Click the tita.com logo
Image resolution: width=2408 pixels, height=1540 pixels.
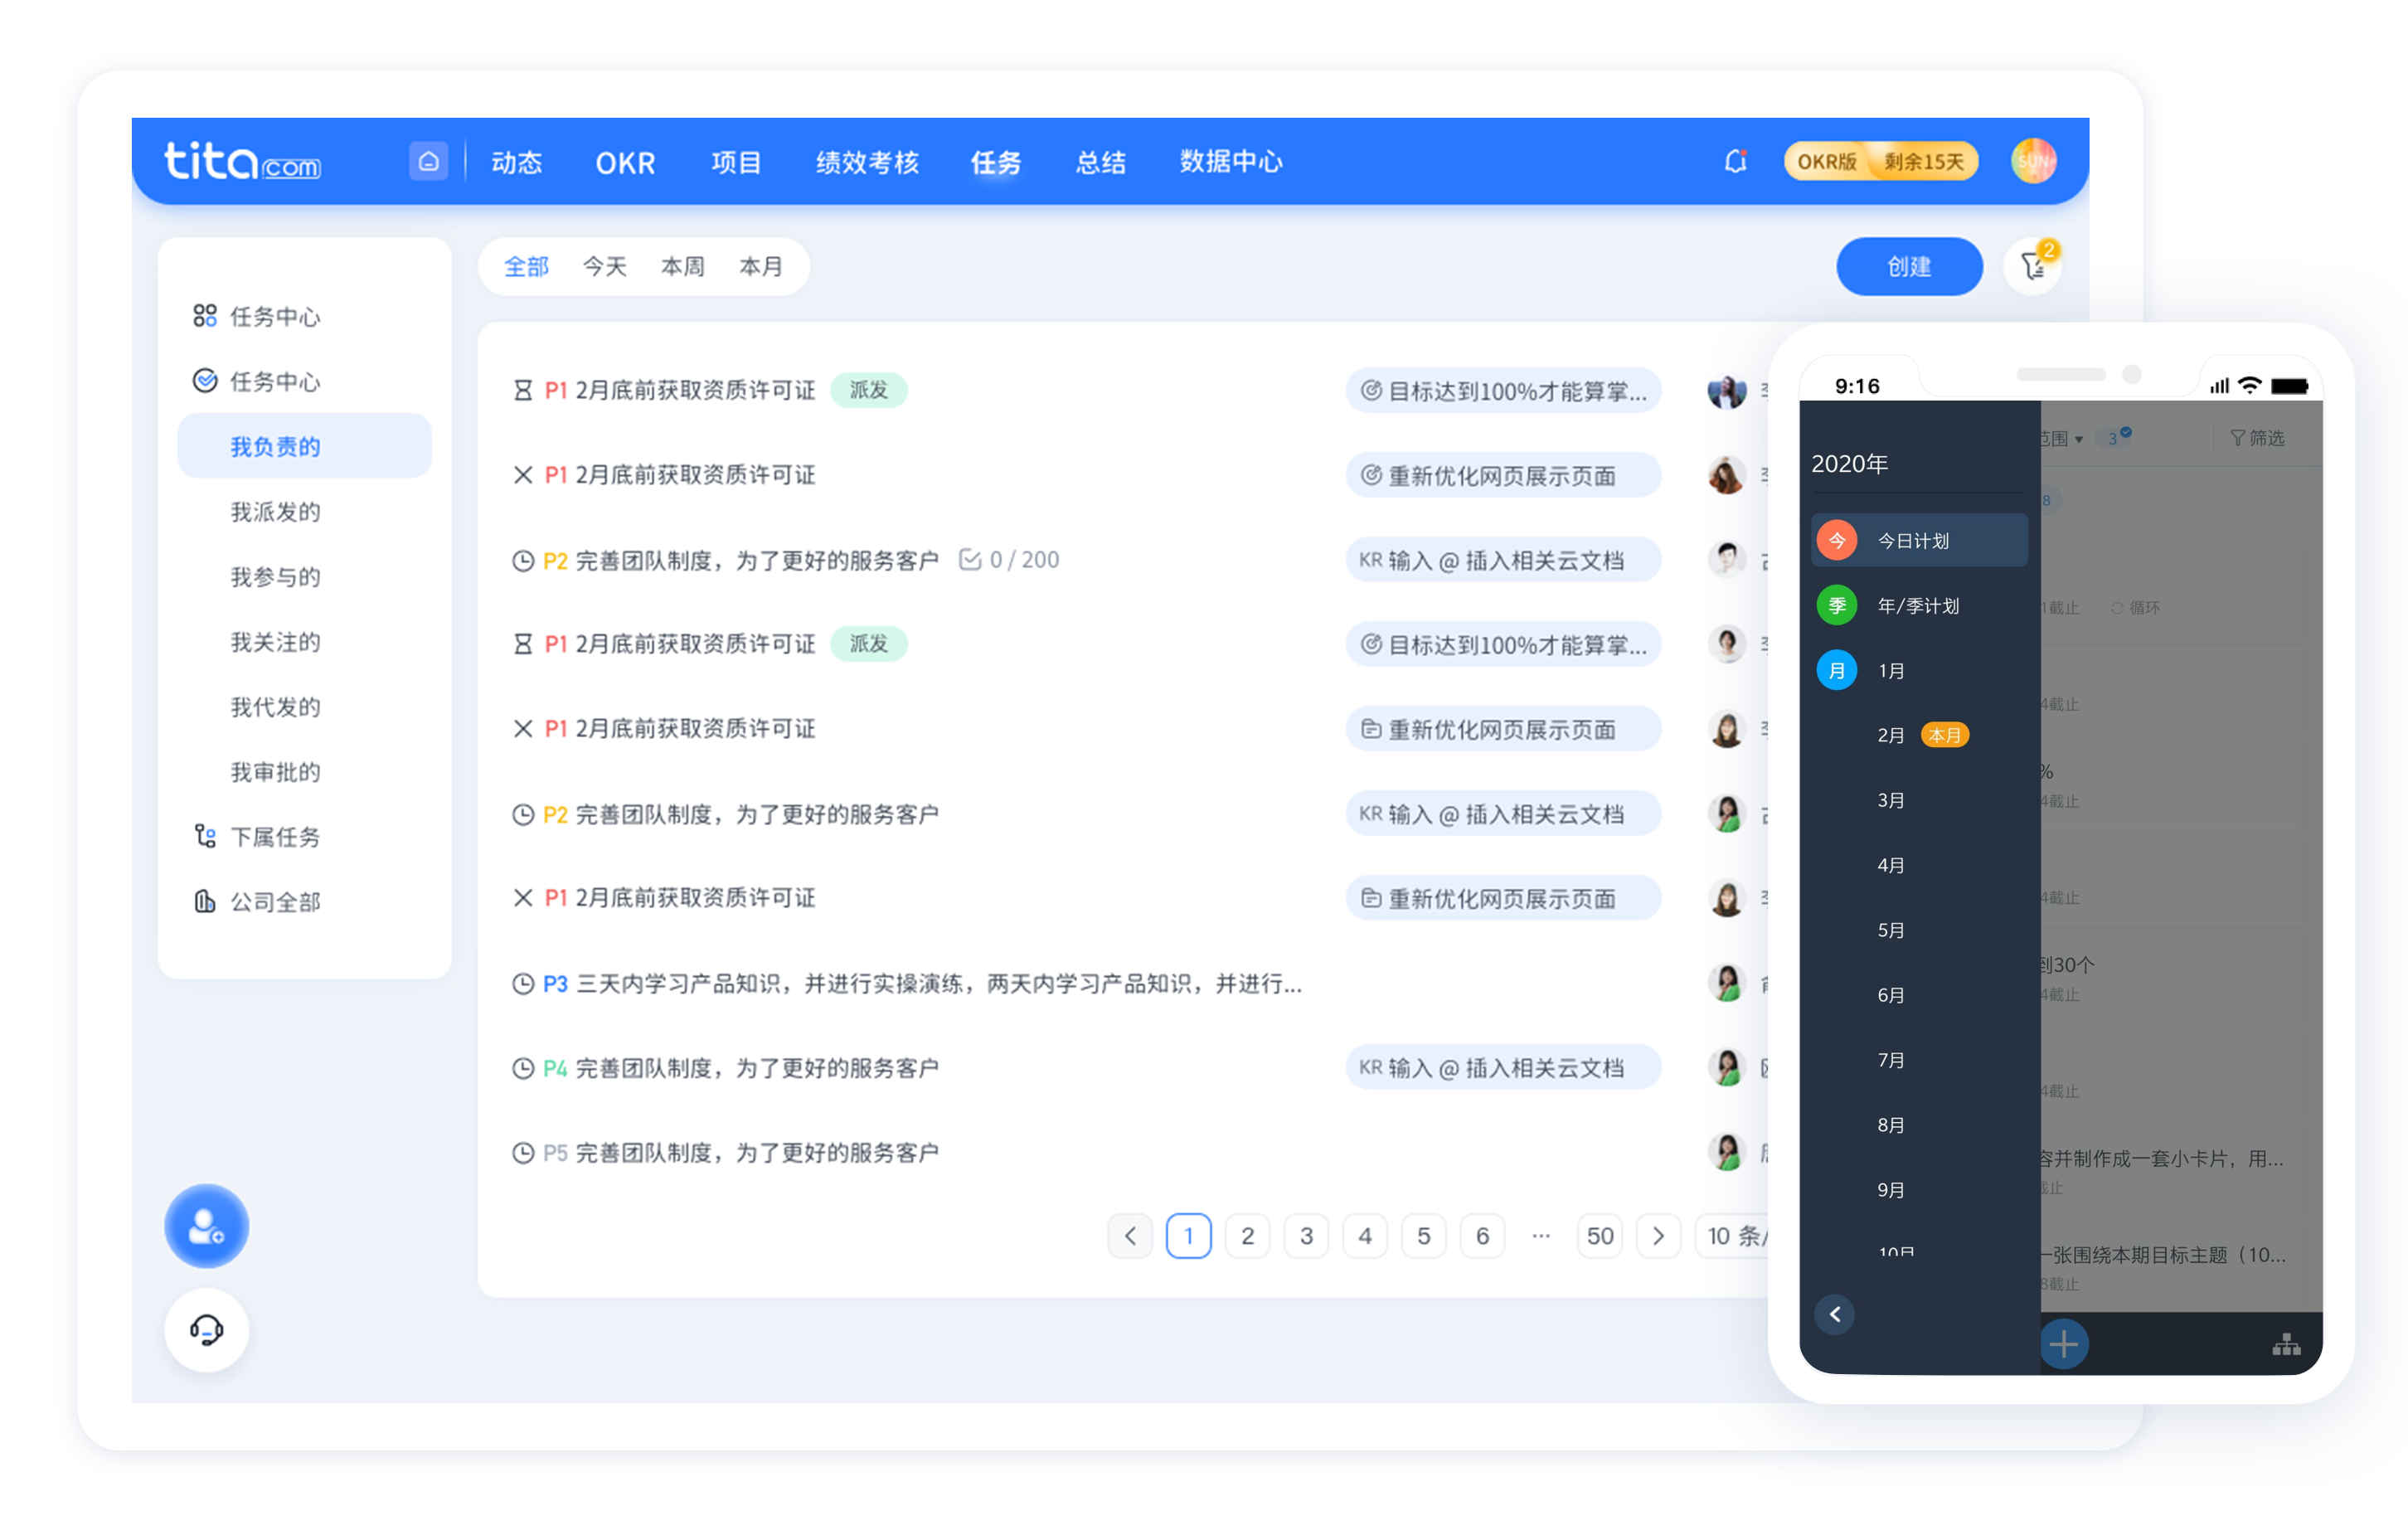(242, 161)
